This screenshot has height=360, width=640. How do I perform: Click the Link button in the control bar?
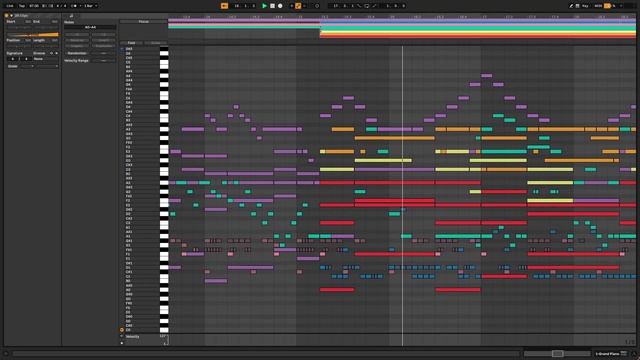10,6
